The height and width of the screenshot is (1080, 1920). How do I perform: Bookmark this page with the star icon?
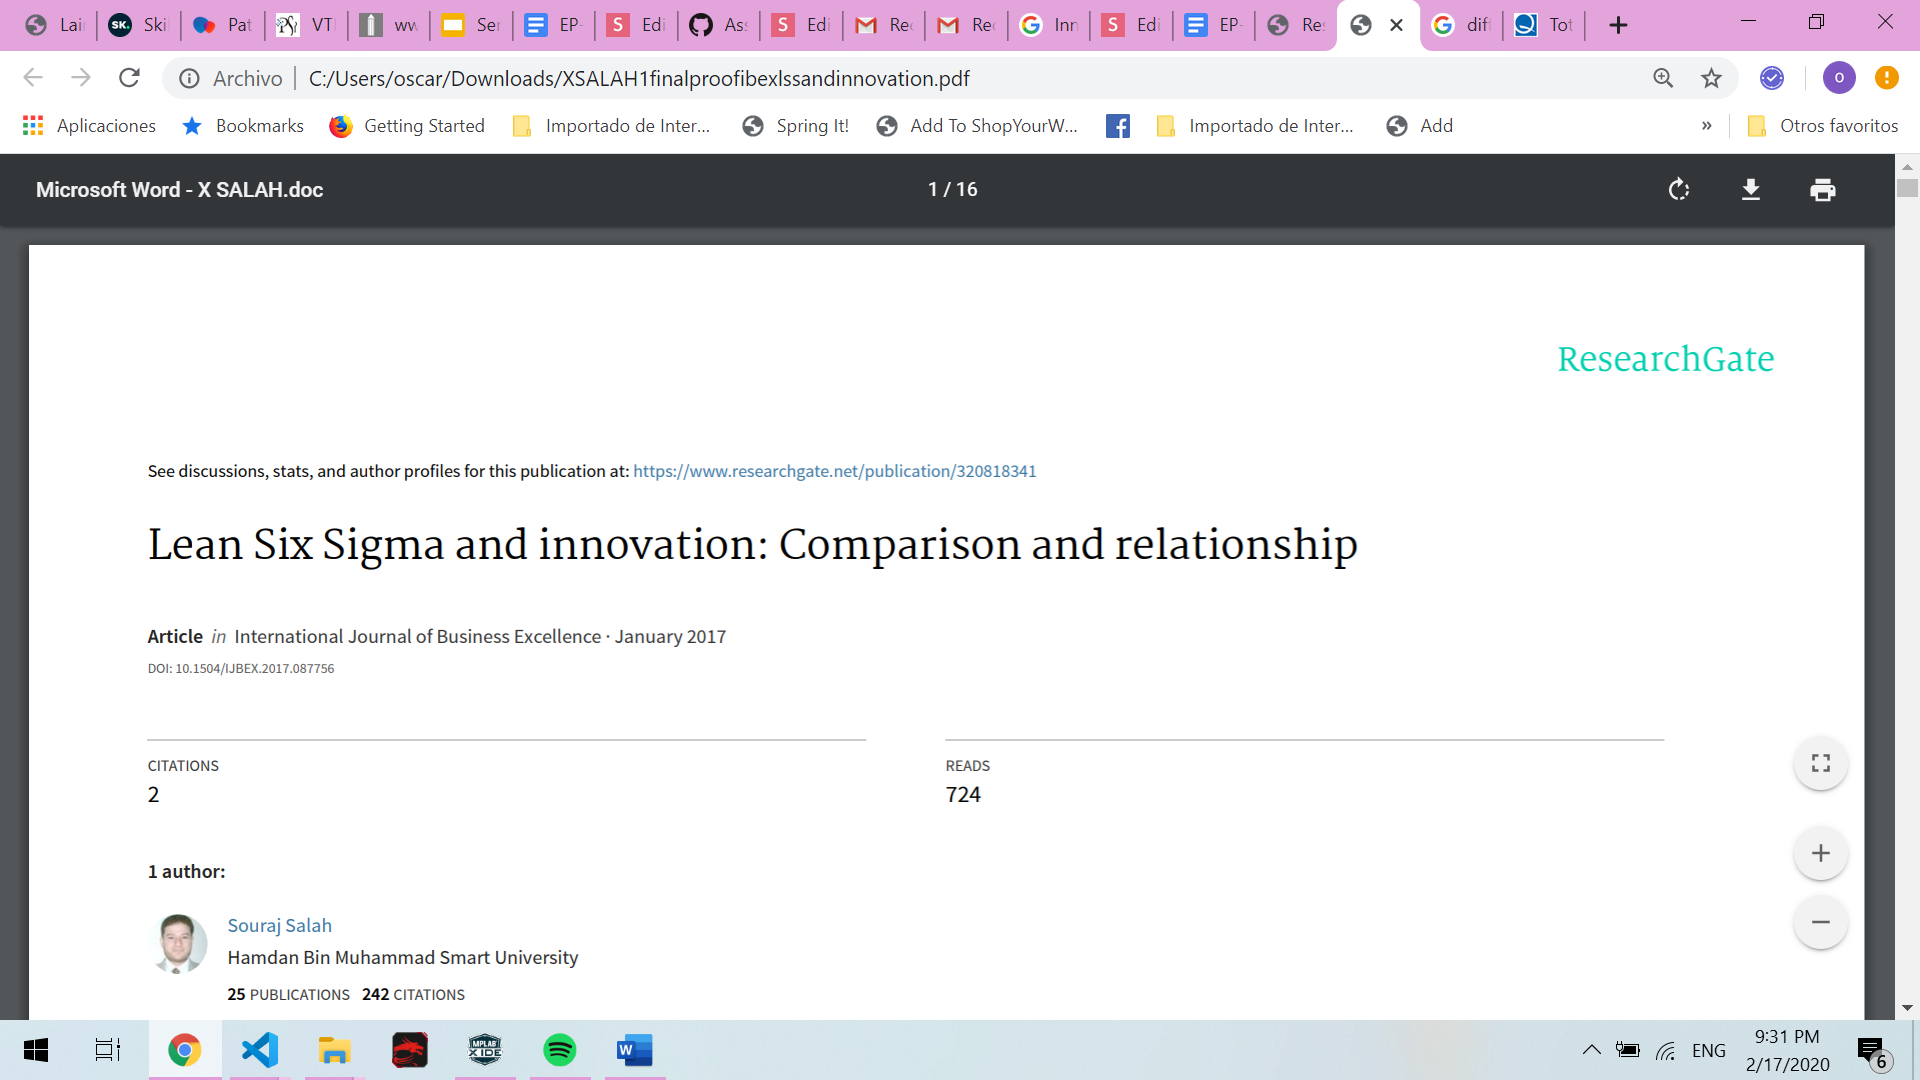1711,78
